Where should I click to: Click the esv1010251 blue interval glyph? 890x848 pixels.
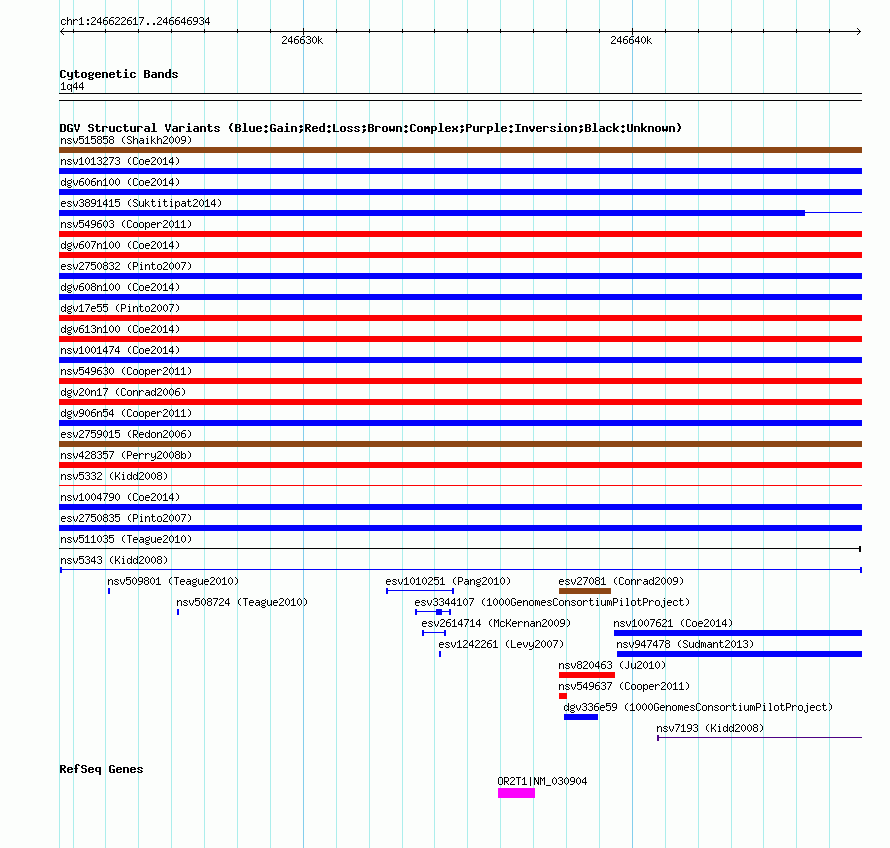tap(419, 591)
